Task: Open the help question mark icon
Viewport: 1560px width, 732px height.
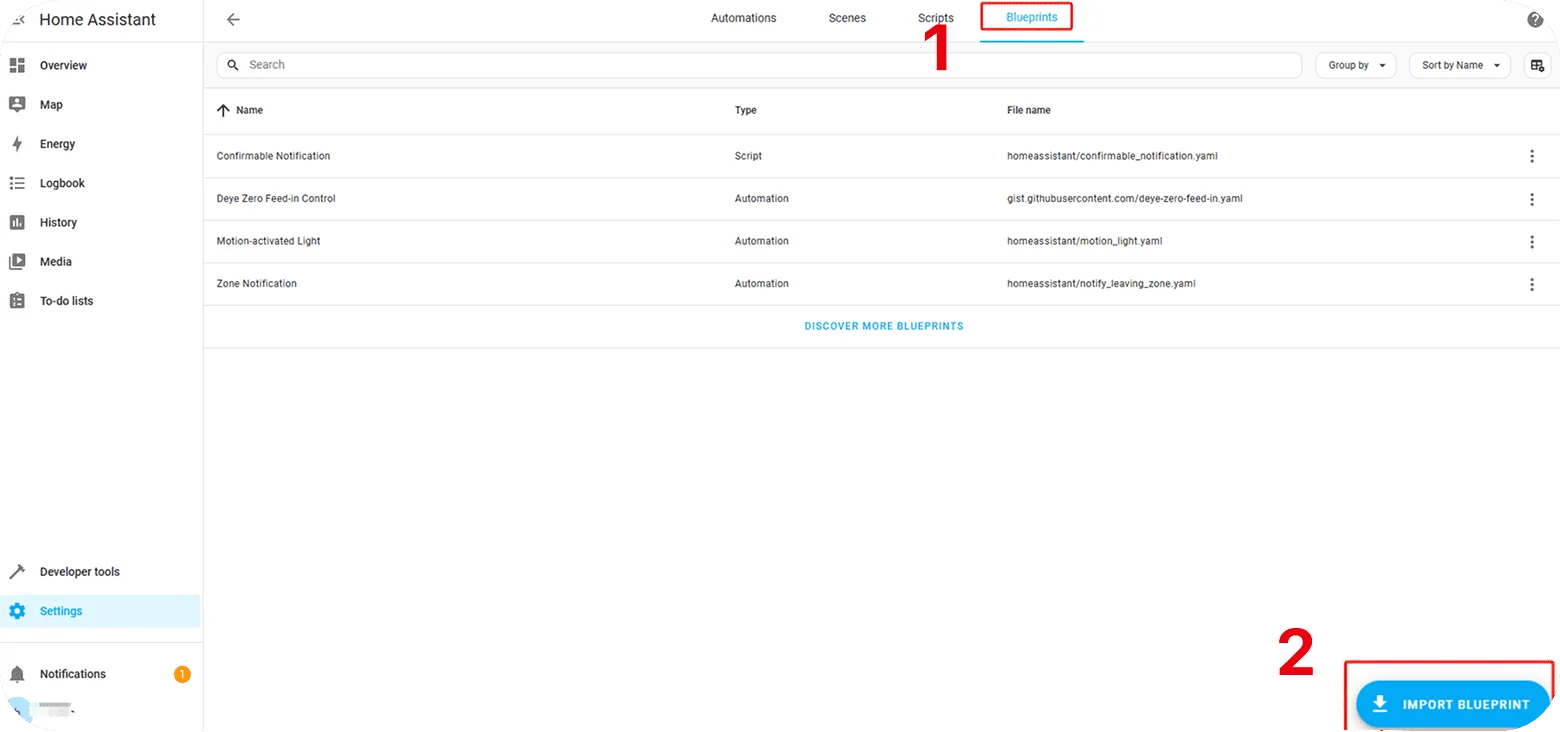Action: 1535,19
